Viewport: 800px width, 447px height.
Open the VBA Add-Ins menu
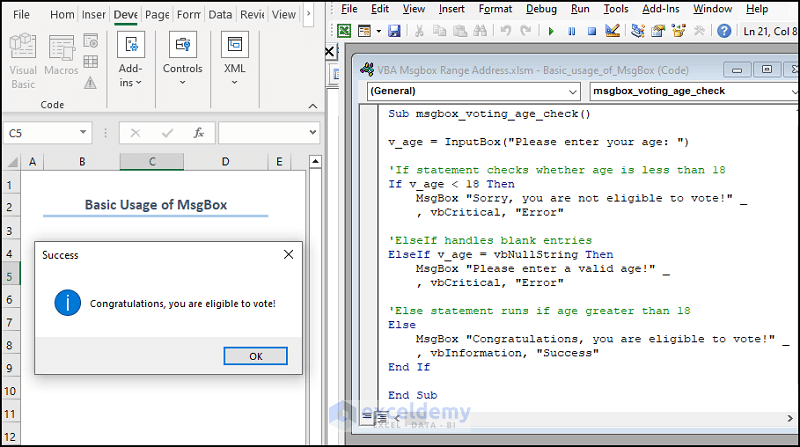[661, 9]
